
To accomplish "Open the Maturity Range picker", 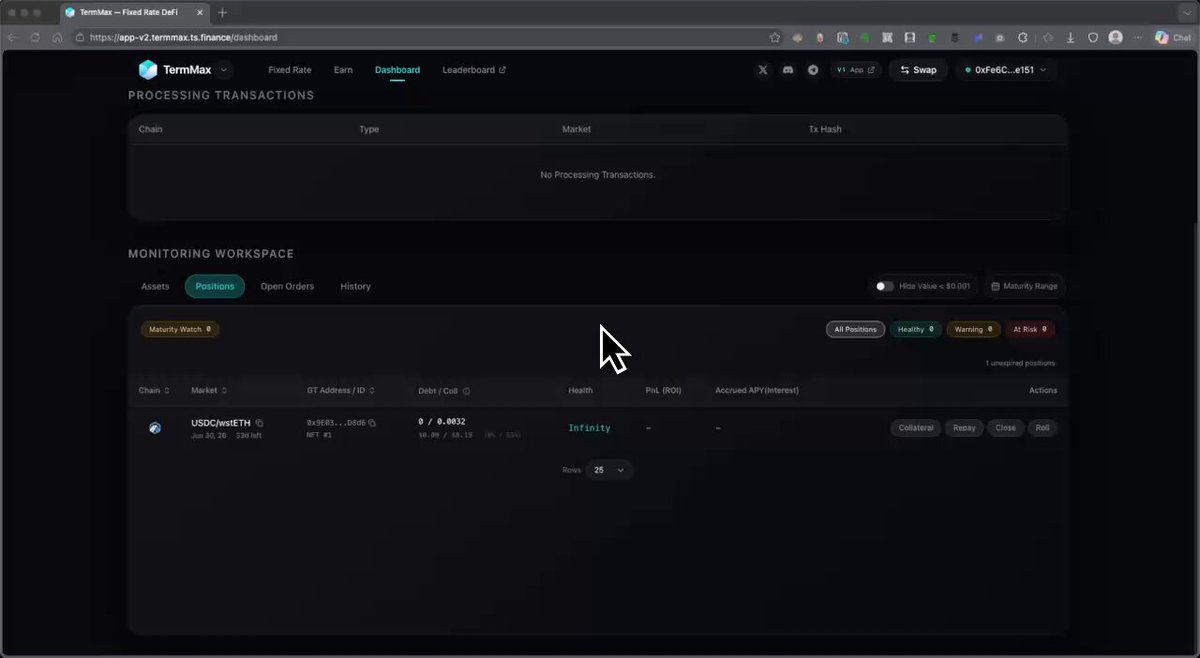I will [x=1024, y=286].
